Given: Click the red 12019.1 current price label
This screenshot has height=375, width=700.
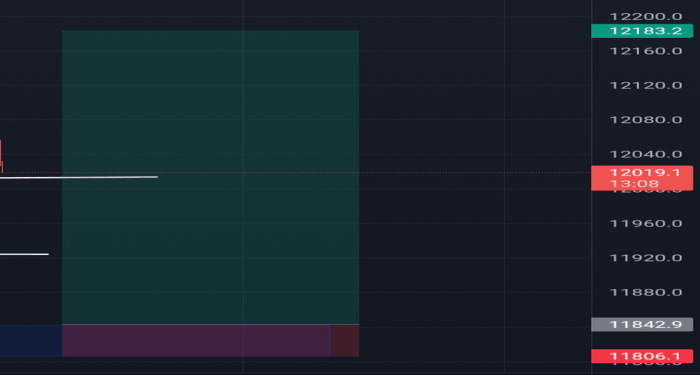Looking at the screenshot, I should pyautogui.click(x=642, y=173).
